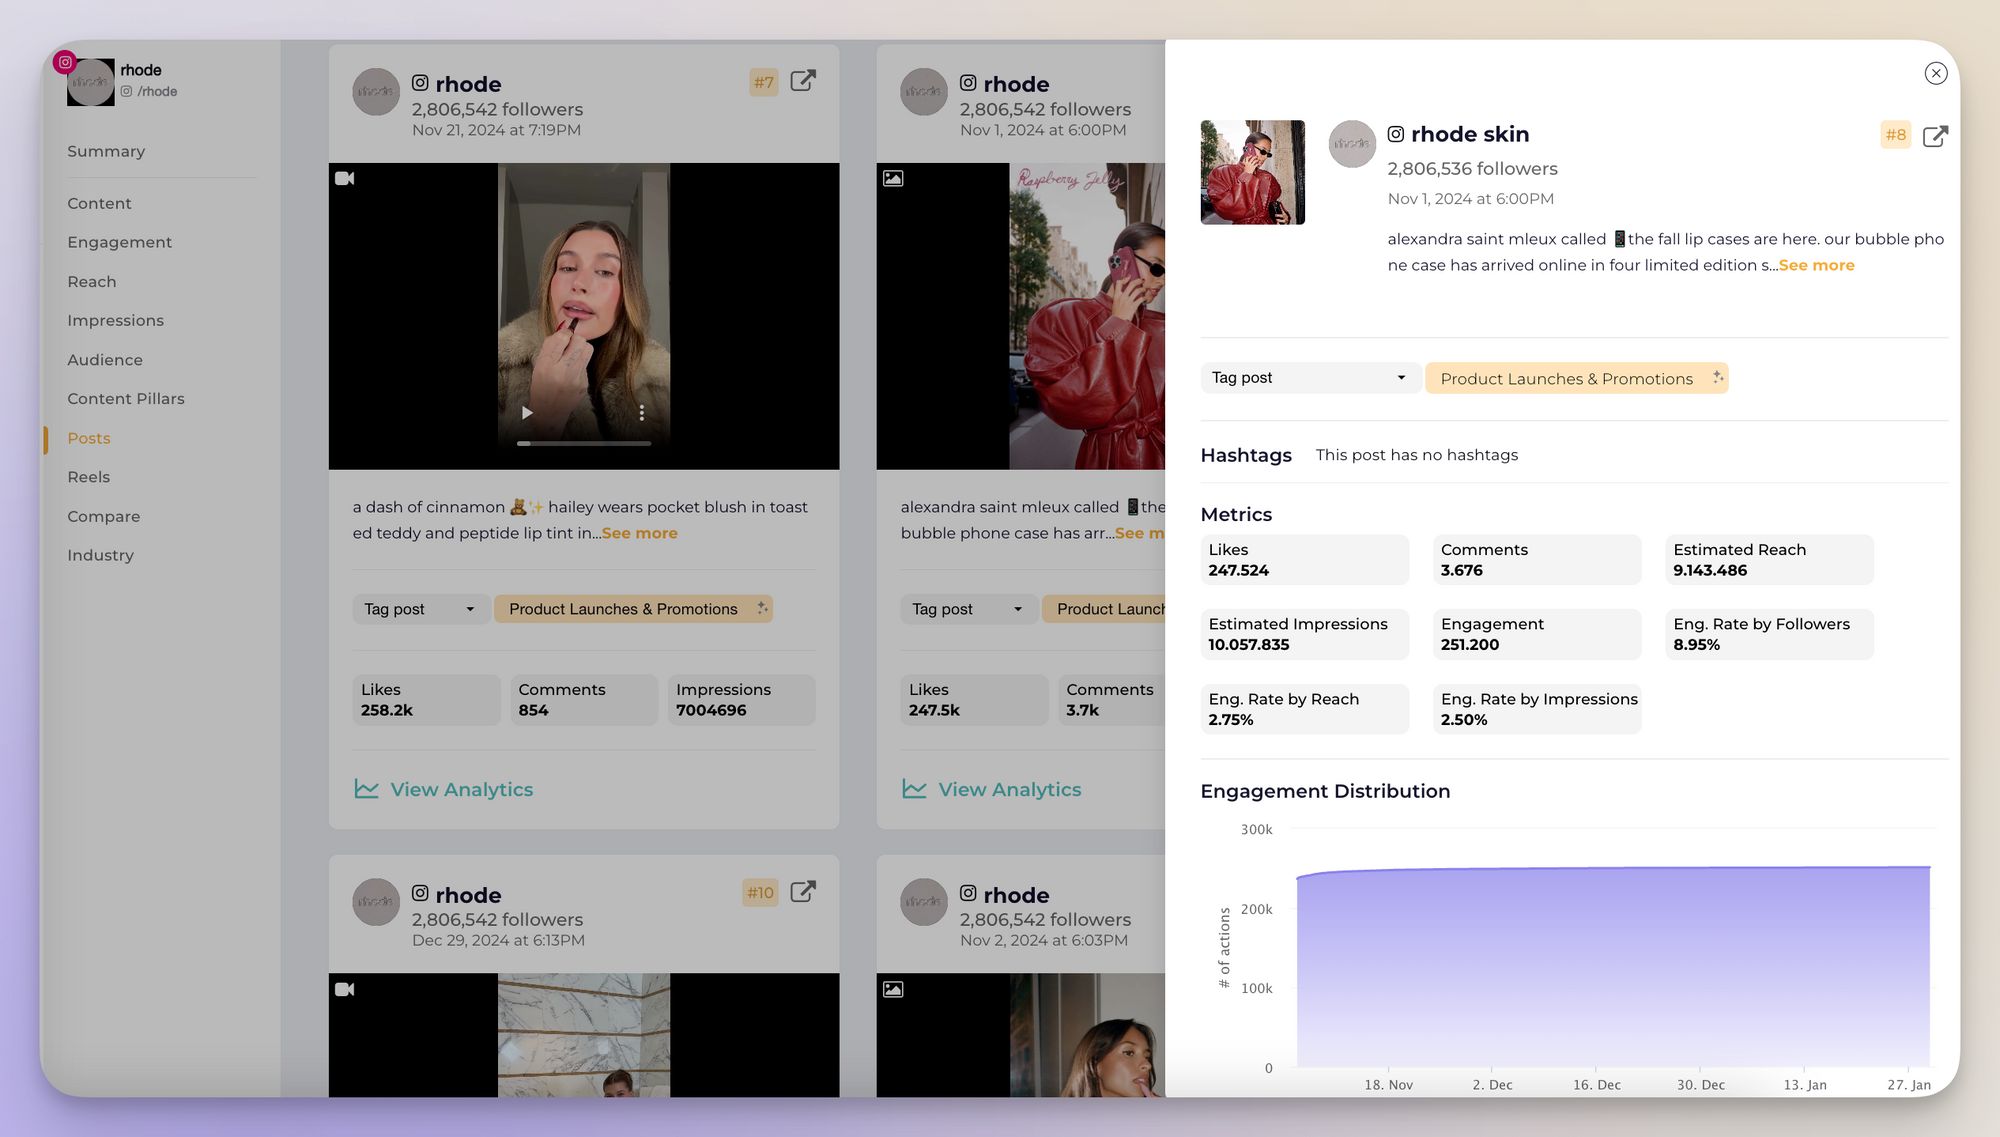This screenshot has width=2000, height=1137.
Task: Click the video camera icon on Nov 21 post
Action: tap(345, 178)
